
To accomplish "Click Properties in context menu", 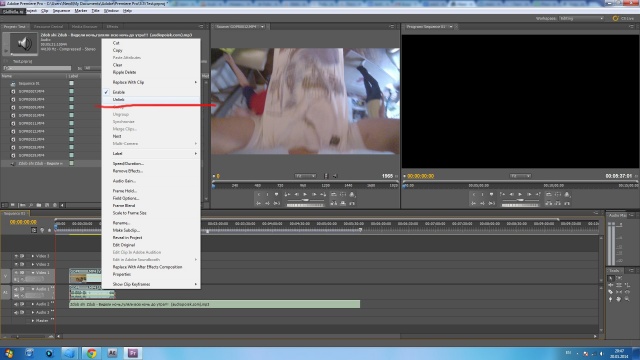I will pyautogui.click(x=151, y=274).
